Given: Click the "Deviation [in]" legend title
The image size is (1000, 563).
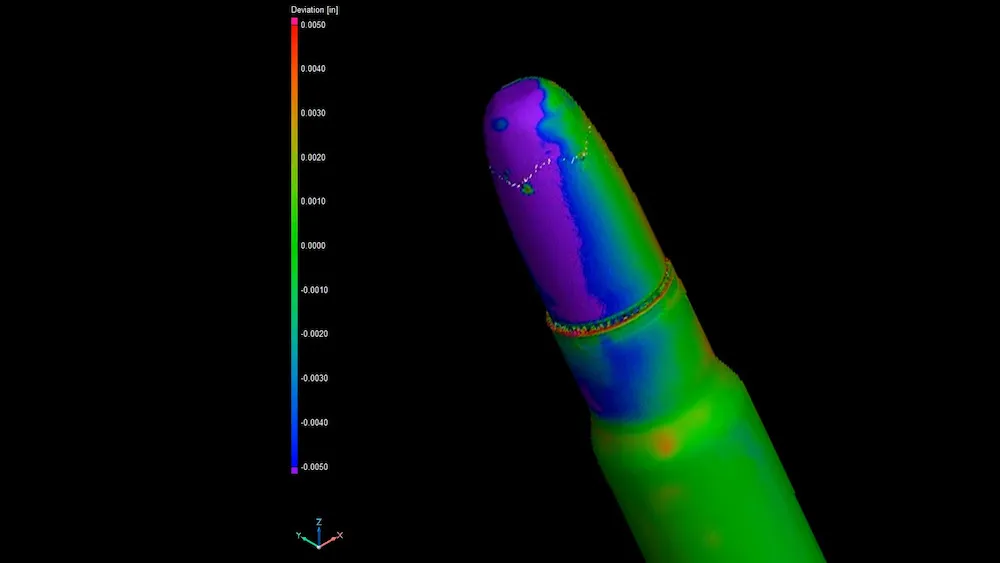Looking at the screenshot, I should pos(314,10).
